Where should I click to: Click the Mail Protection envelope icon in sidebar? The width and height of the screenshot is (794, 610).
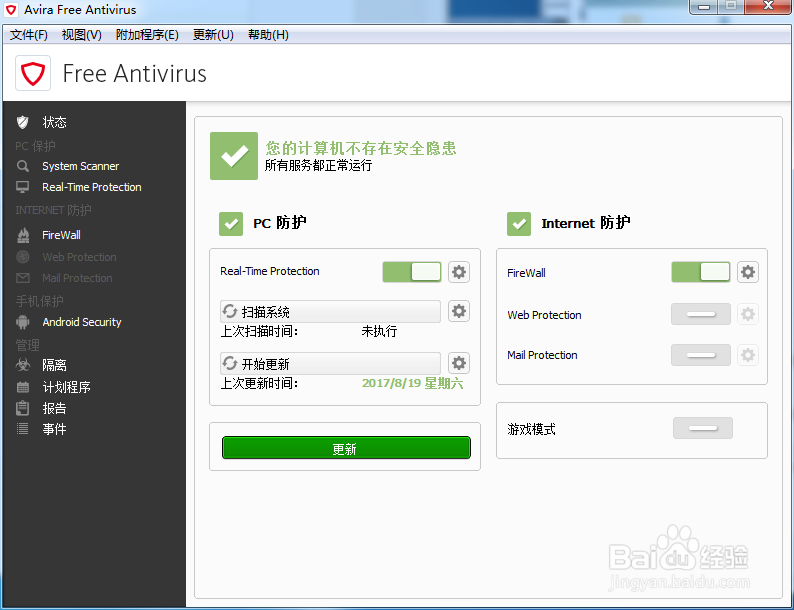[x=23, y=278]
